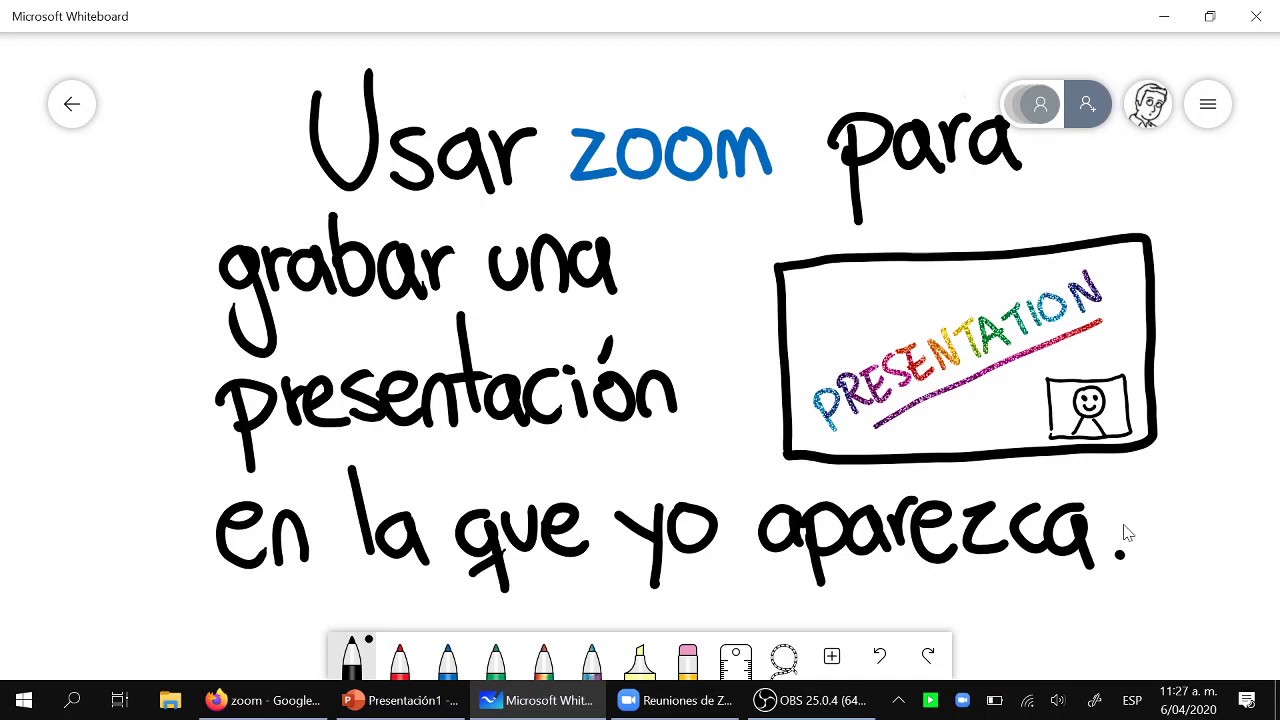Open the account profile avatar
1280x720 pixels.
[1149, 104]
